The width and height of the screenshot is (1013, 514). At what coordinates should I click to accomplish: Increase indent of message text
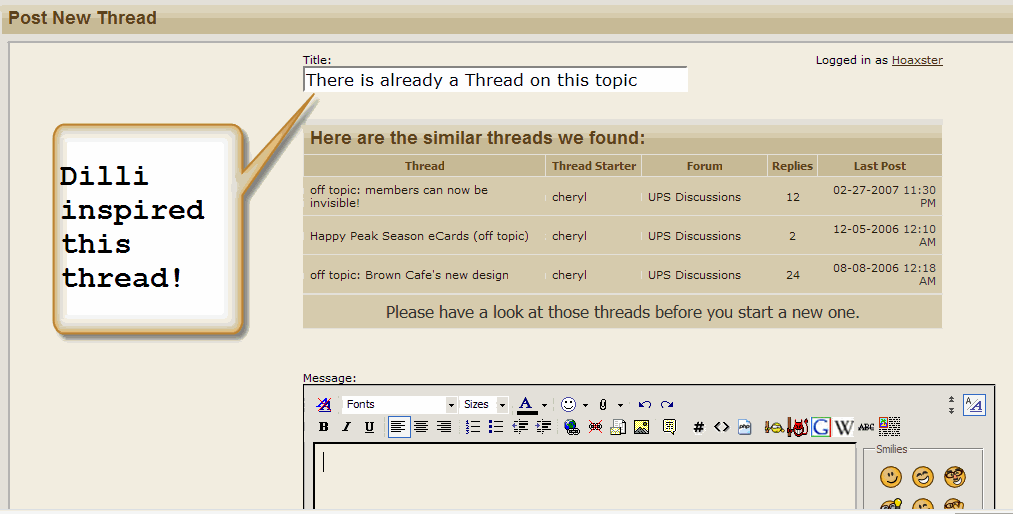coord(543,427)
